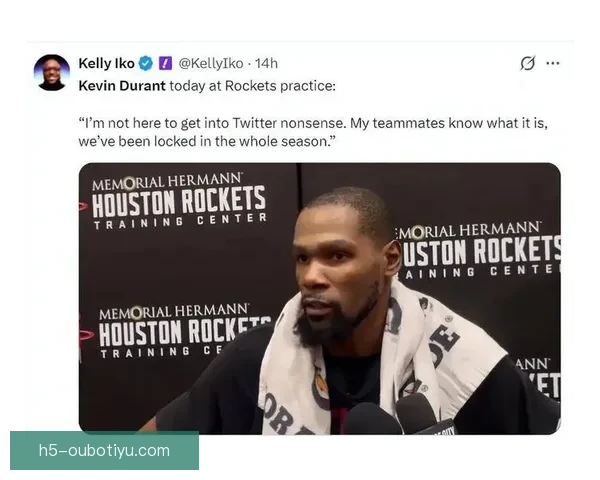
Task: Click the 14h post timestamp
Action: coord(266,64)
